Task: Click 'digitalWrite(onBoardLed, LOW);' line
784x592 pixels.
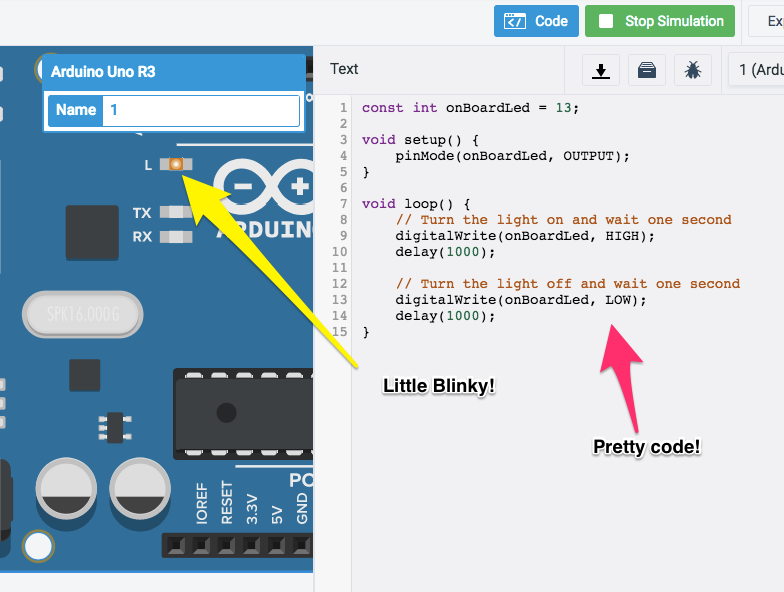Action: coord(520,300)
